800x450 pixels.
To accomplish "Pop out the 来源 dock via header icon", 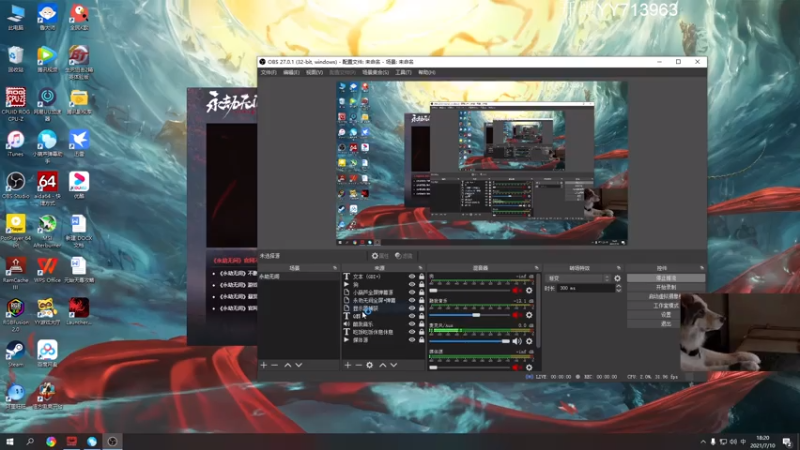I will pyautogui.click(x=420, y=268).
